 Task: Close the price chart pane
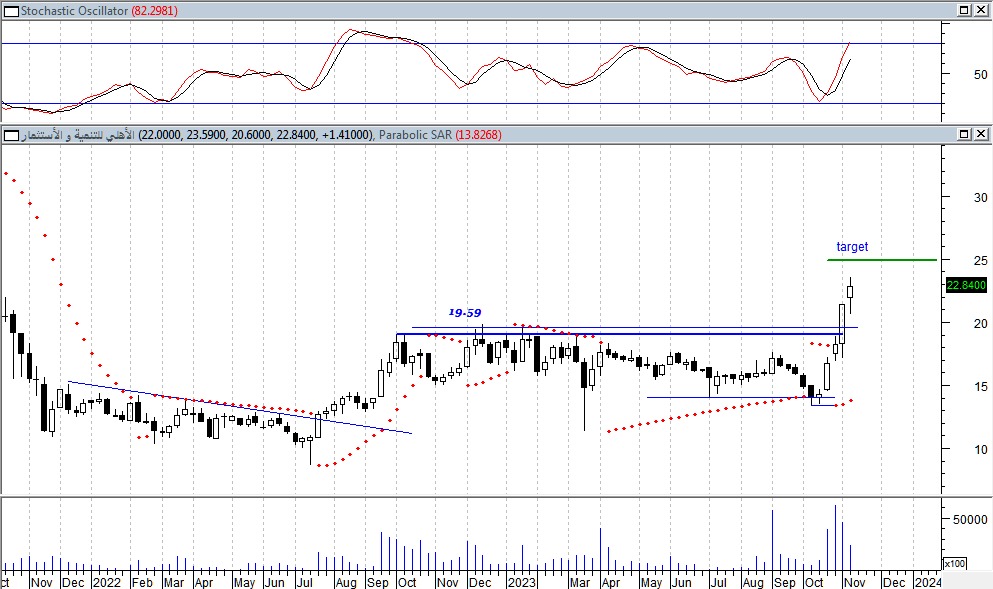[982, 135]
